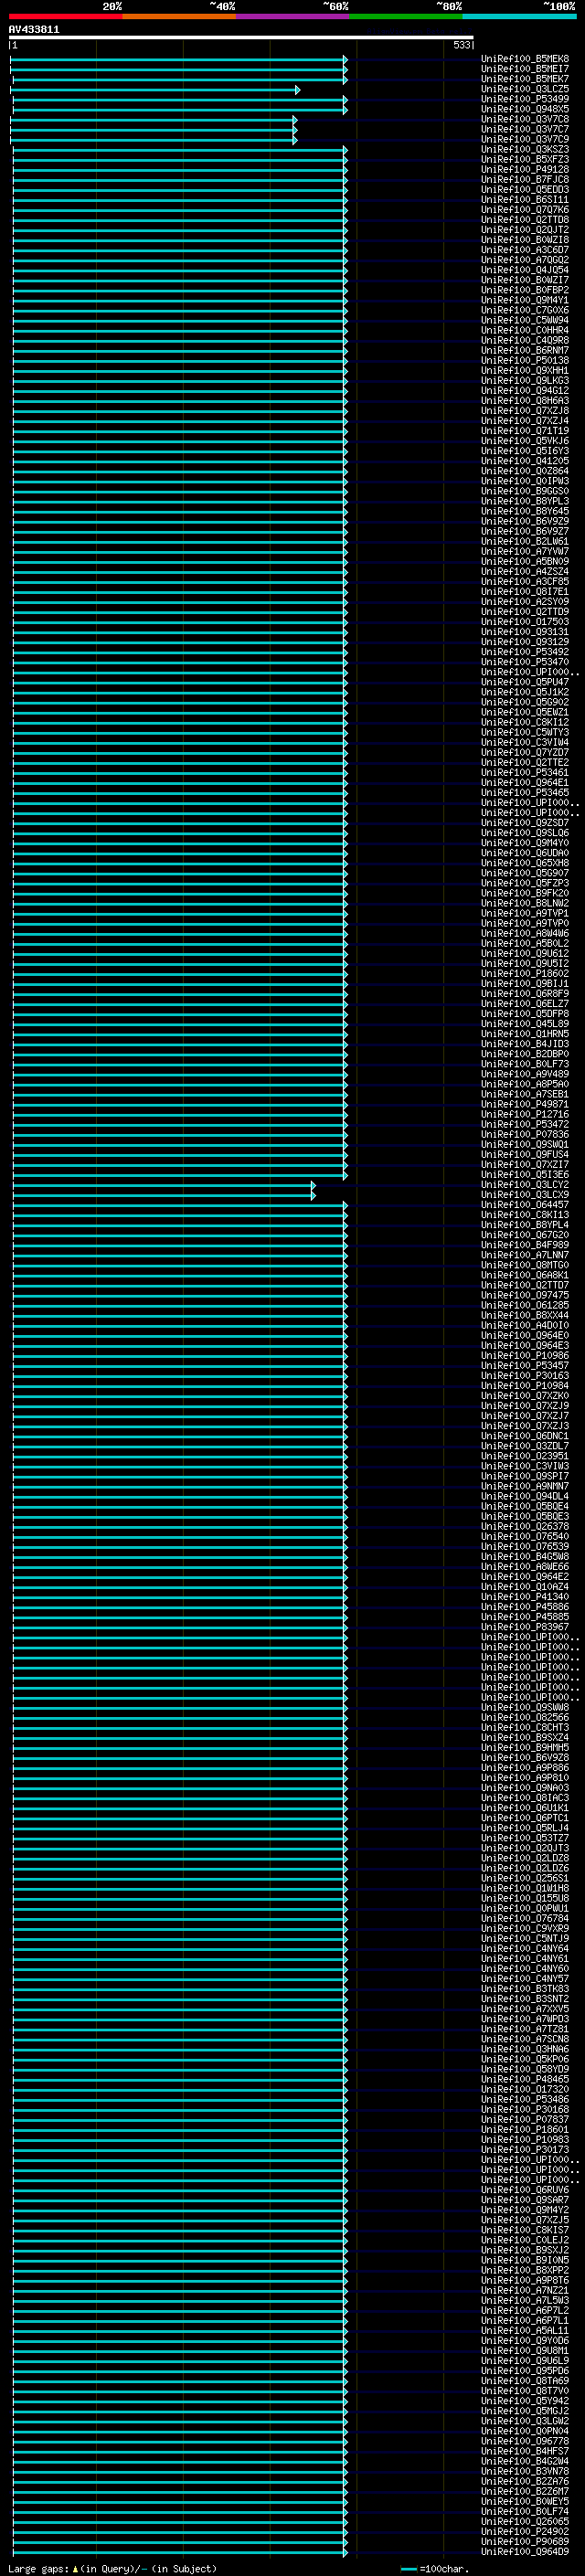
Task: Click the text UniRef100_Q9SPI7
Action: [524, 1476]
